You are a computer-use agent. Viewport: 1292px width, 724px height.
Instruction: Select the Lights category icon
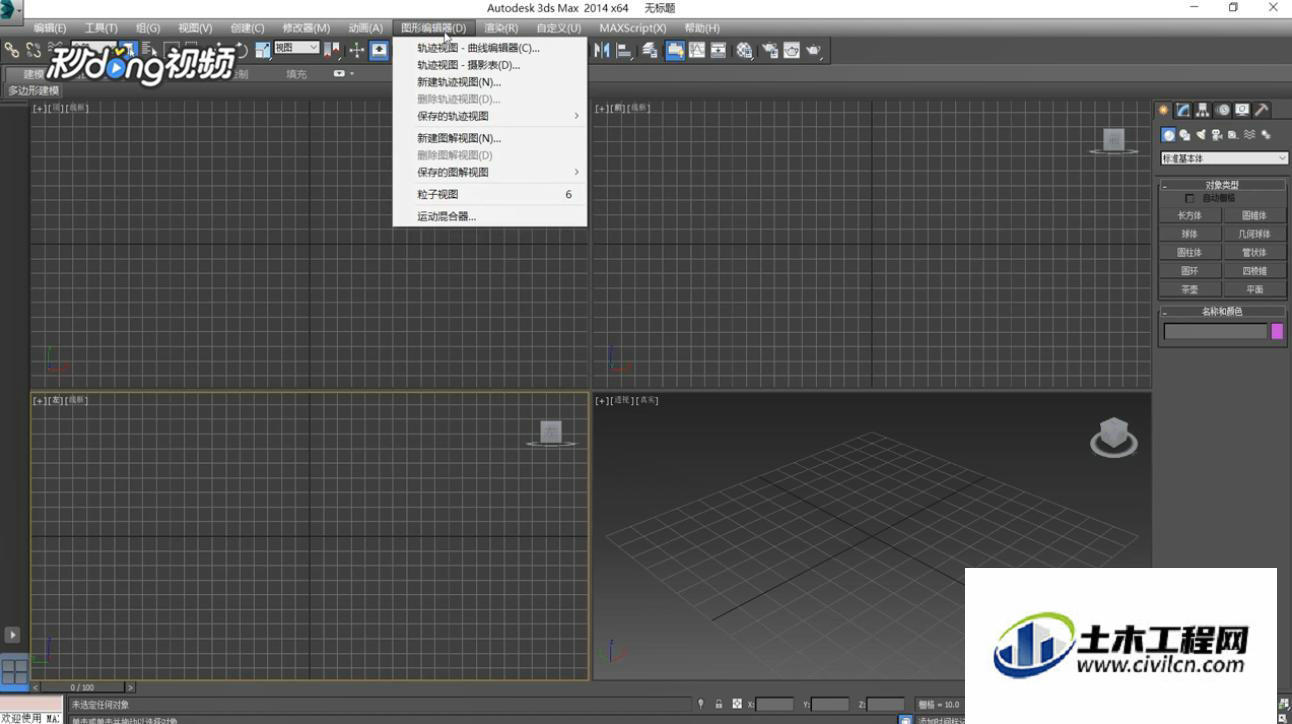[x=1201, y=134]
